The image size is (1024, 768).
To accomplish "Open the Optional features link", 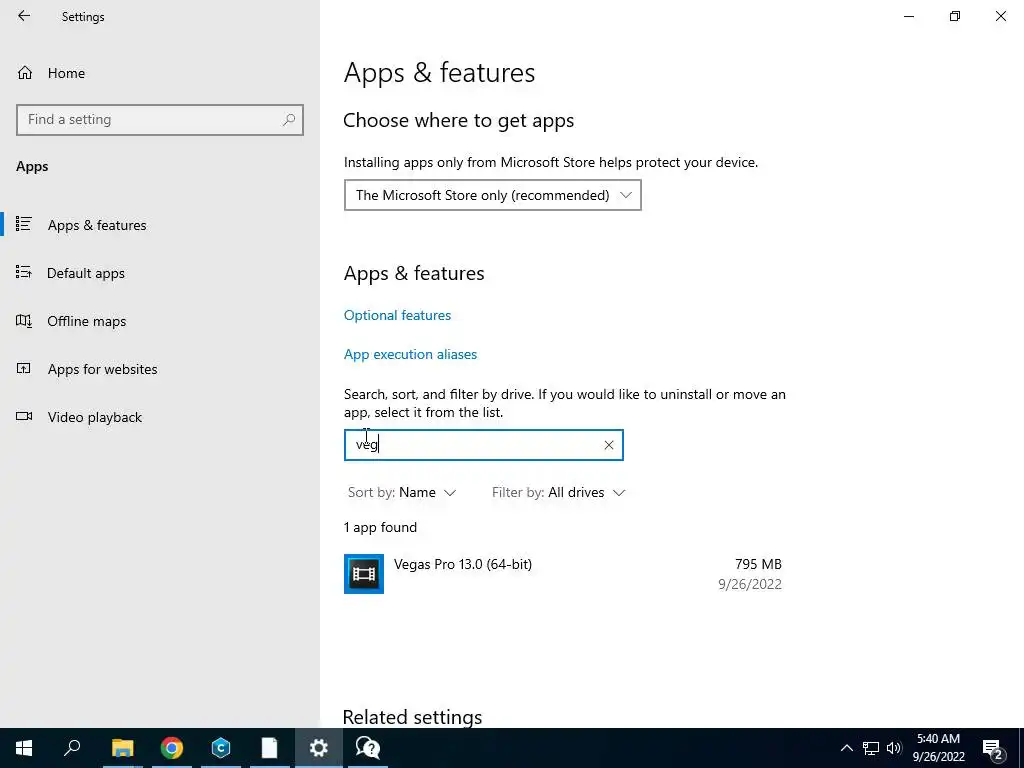I will coord(397,315).
